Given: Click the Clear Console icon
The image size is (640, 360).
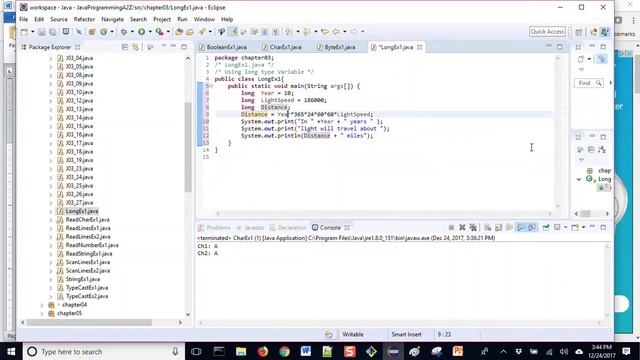Looking at the screenshot, I should [487, 227].
